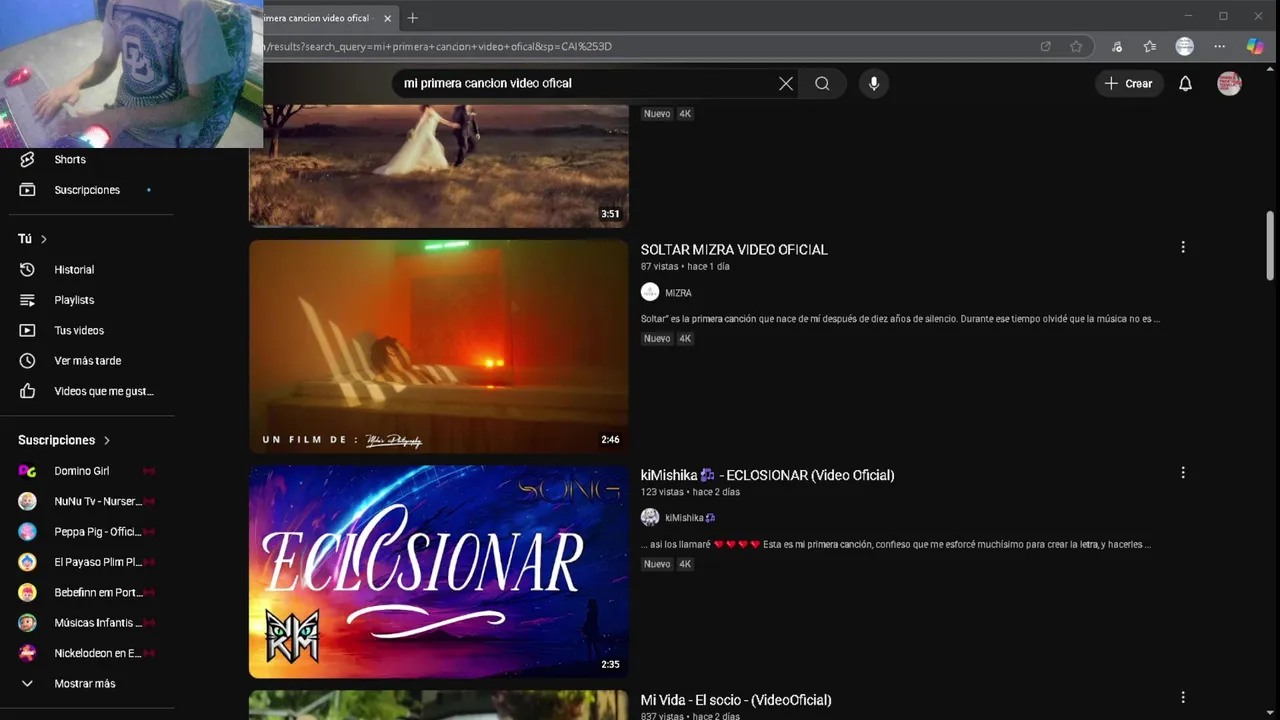Click '123 vistas • hace 2 días'
The width and height of the screenshot is (1280, 720).
688,492
